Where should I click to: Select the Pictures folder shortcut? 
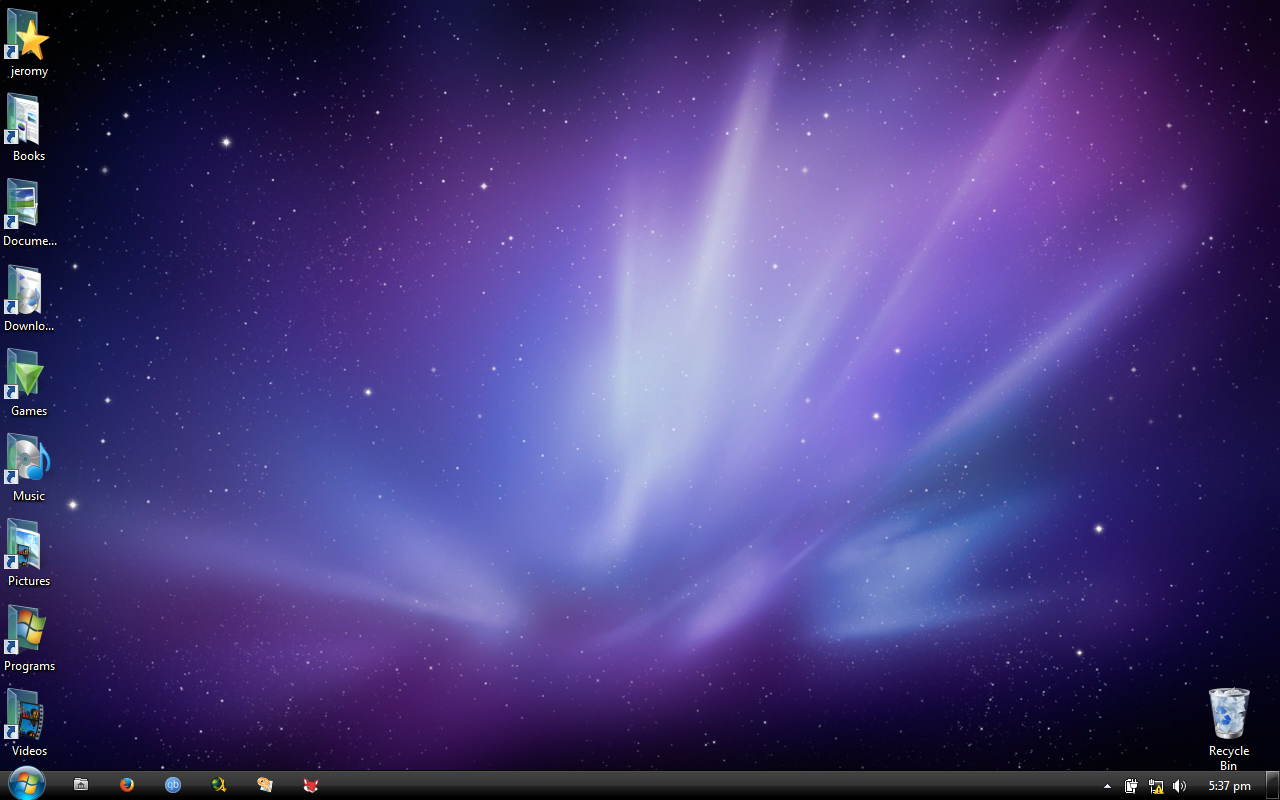[29, 552]
